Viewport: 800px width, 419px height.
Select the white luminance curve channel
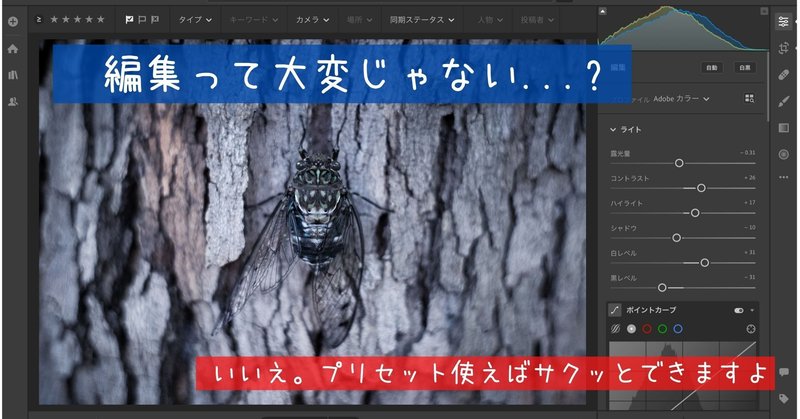point(632,329)
